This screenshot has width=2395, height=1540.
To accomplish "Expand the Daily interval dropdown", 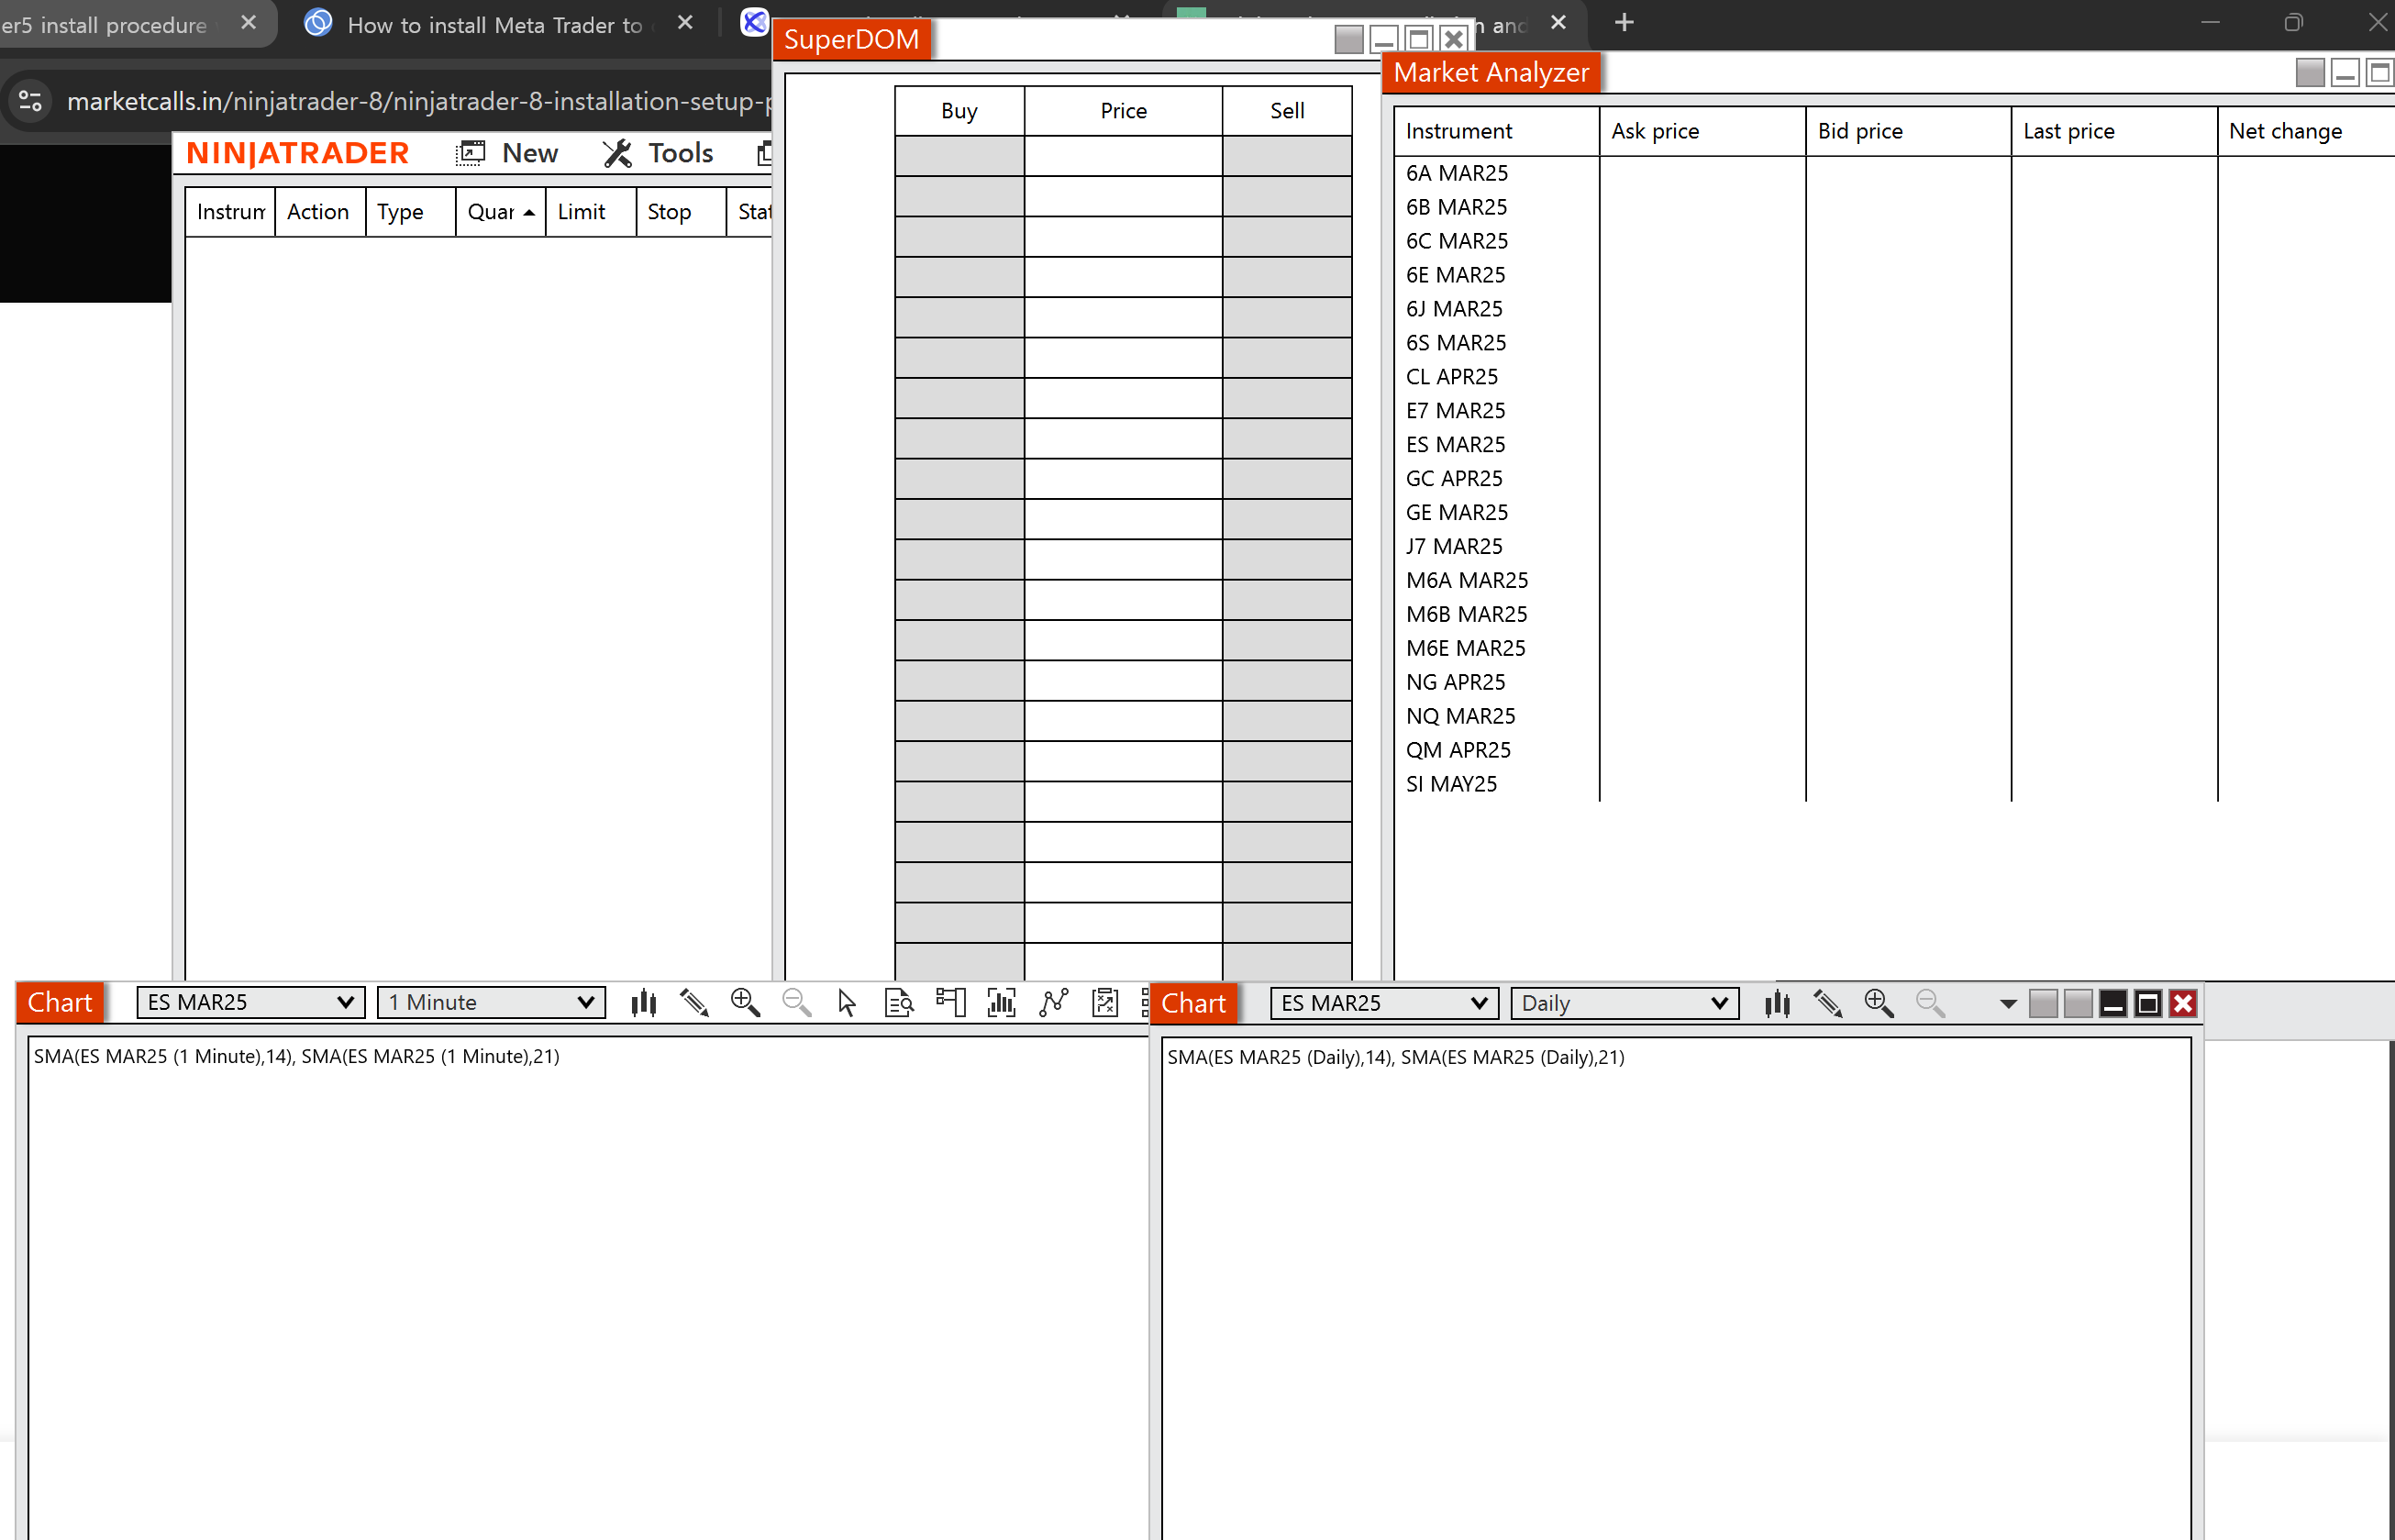I will 1624,1003.
